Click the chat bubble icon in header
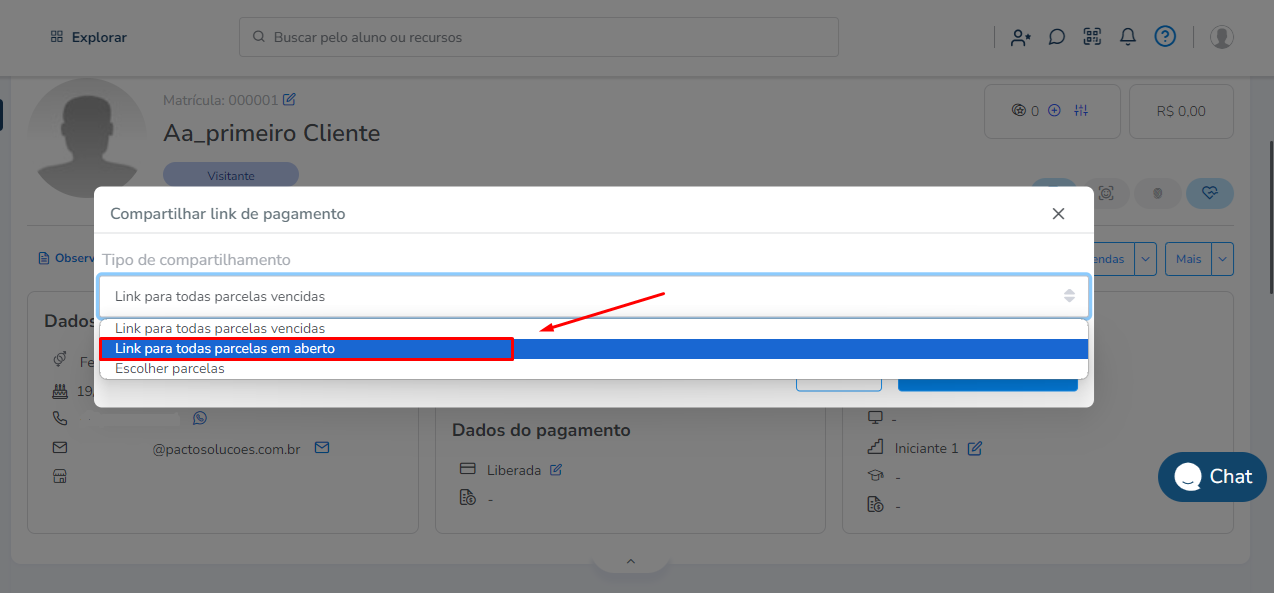The height and width of the screenshot is (593, 1274). pos(1056,37)
